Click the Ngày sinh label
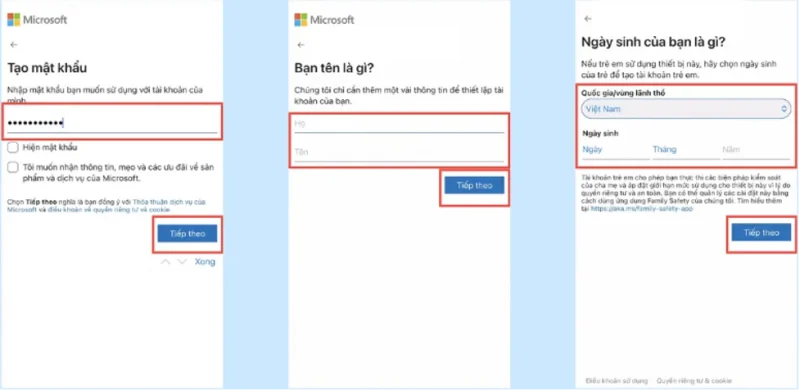The height and width of the screenshot is (391, 800). pyautogui.click(x=600, y=133)
